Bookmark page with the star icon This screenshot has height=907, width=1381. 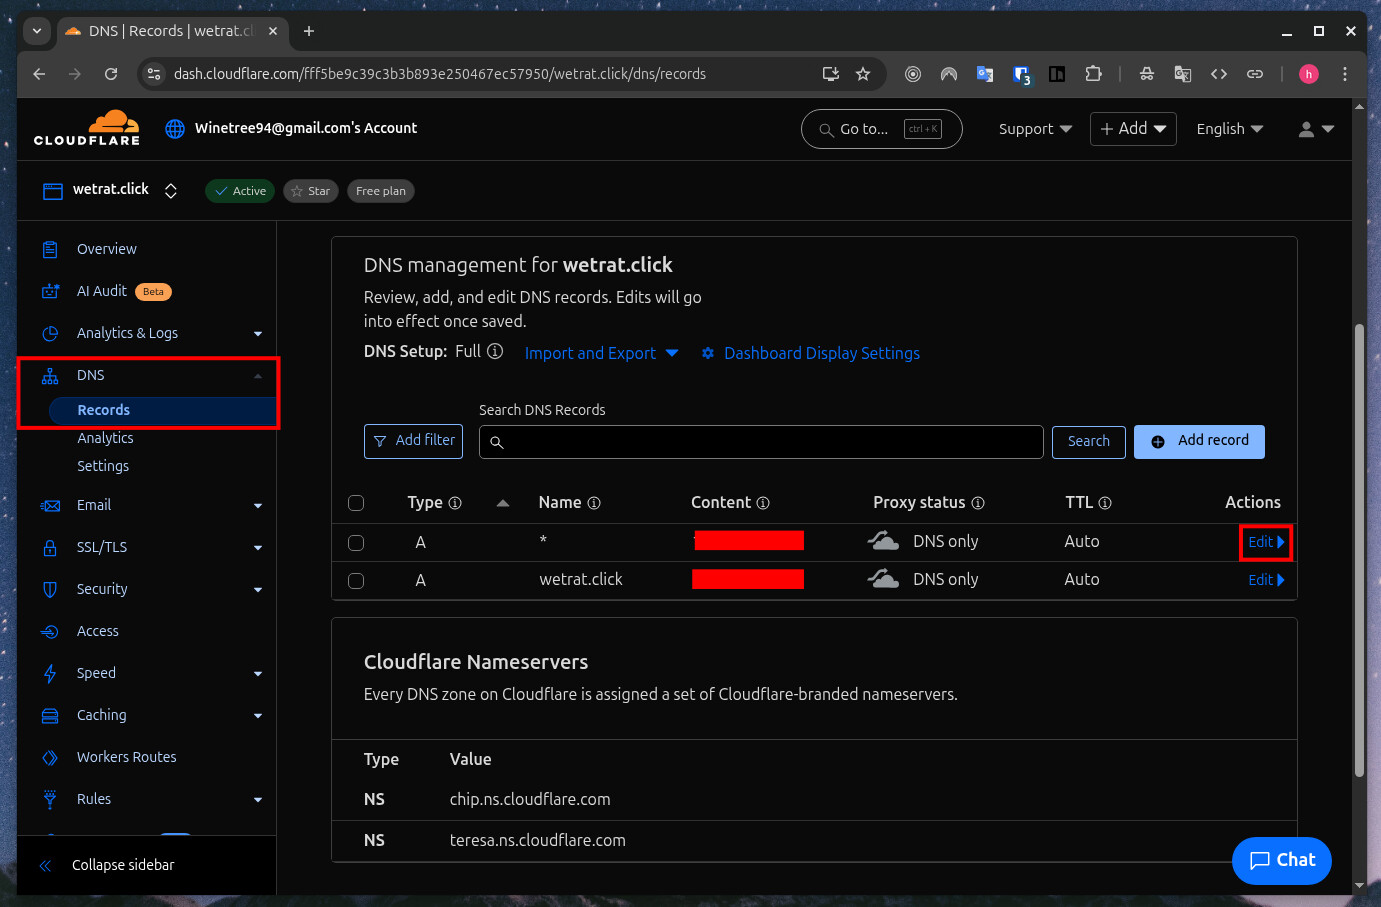863,74
